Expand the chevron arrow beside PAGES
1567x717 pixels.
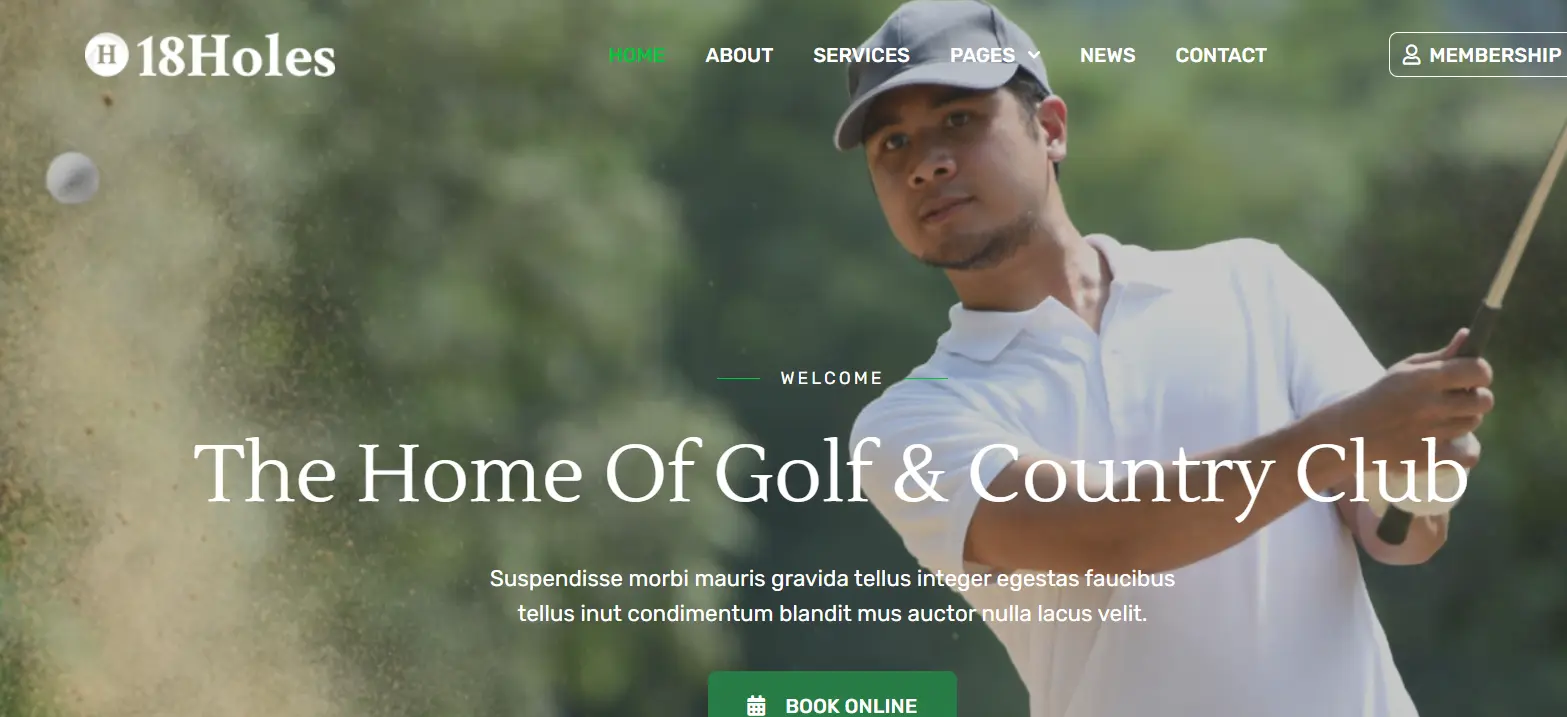point(1034,55)
